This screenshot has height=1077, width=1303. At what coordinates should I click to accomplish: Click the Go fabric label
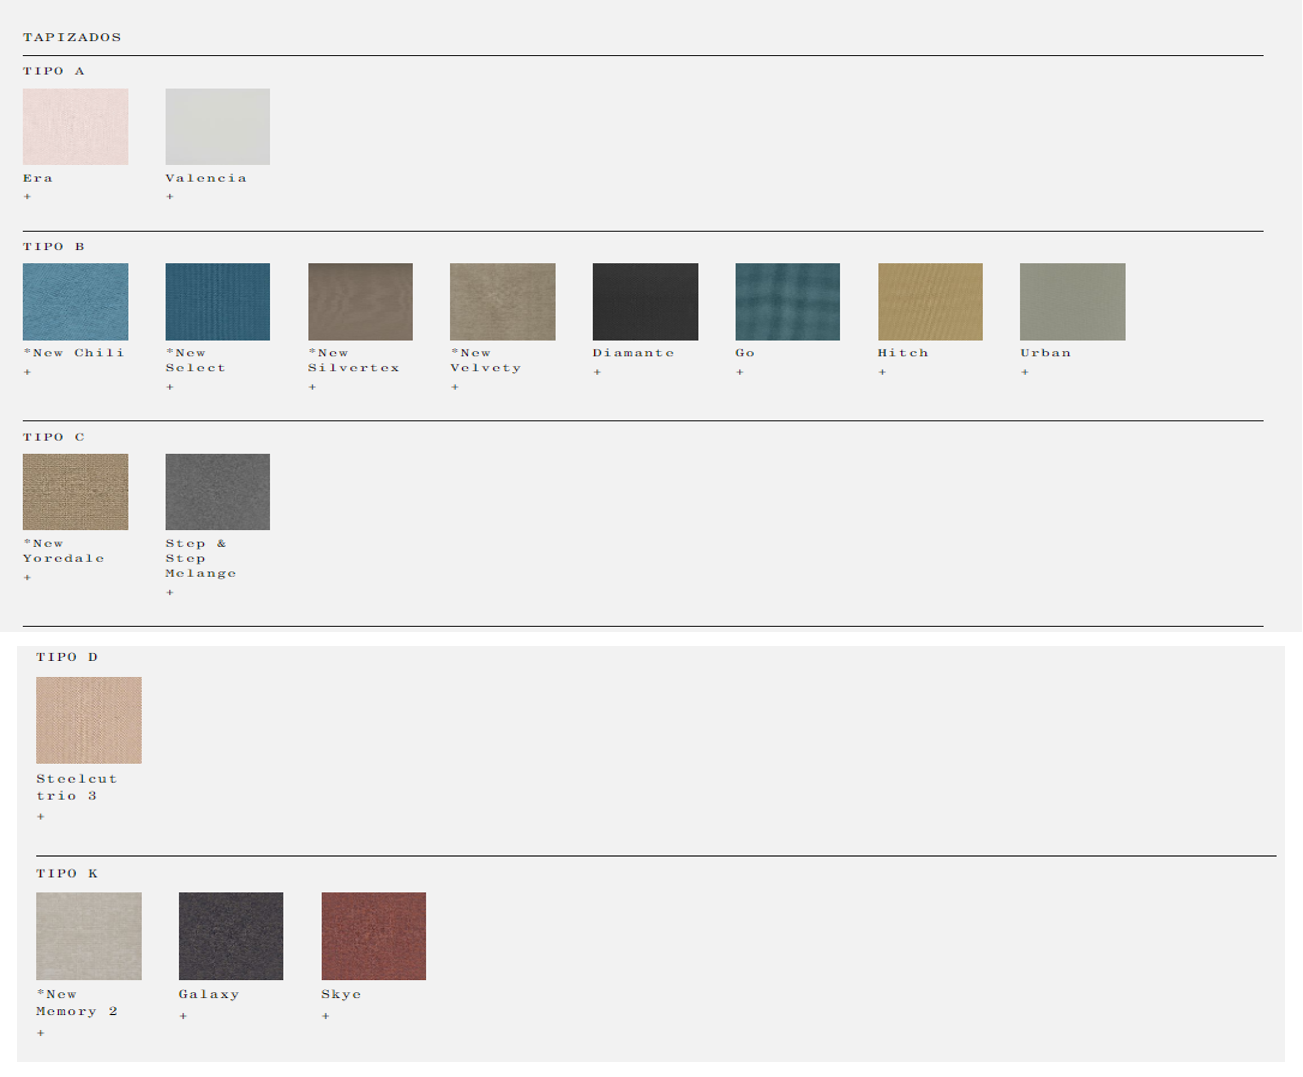(745, 353)
